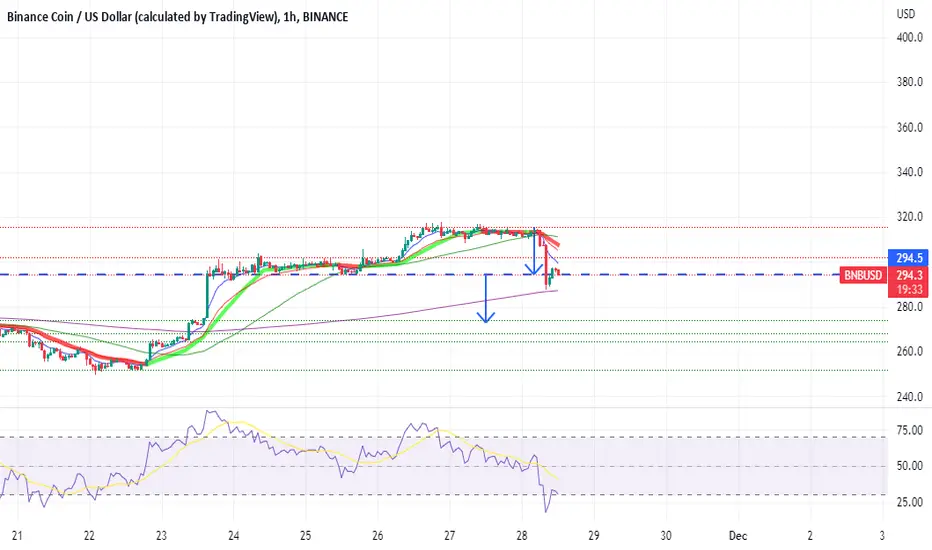
Task: Select the blue down arrow near the 28th drop
Action: 534,253
